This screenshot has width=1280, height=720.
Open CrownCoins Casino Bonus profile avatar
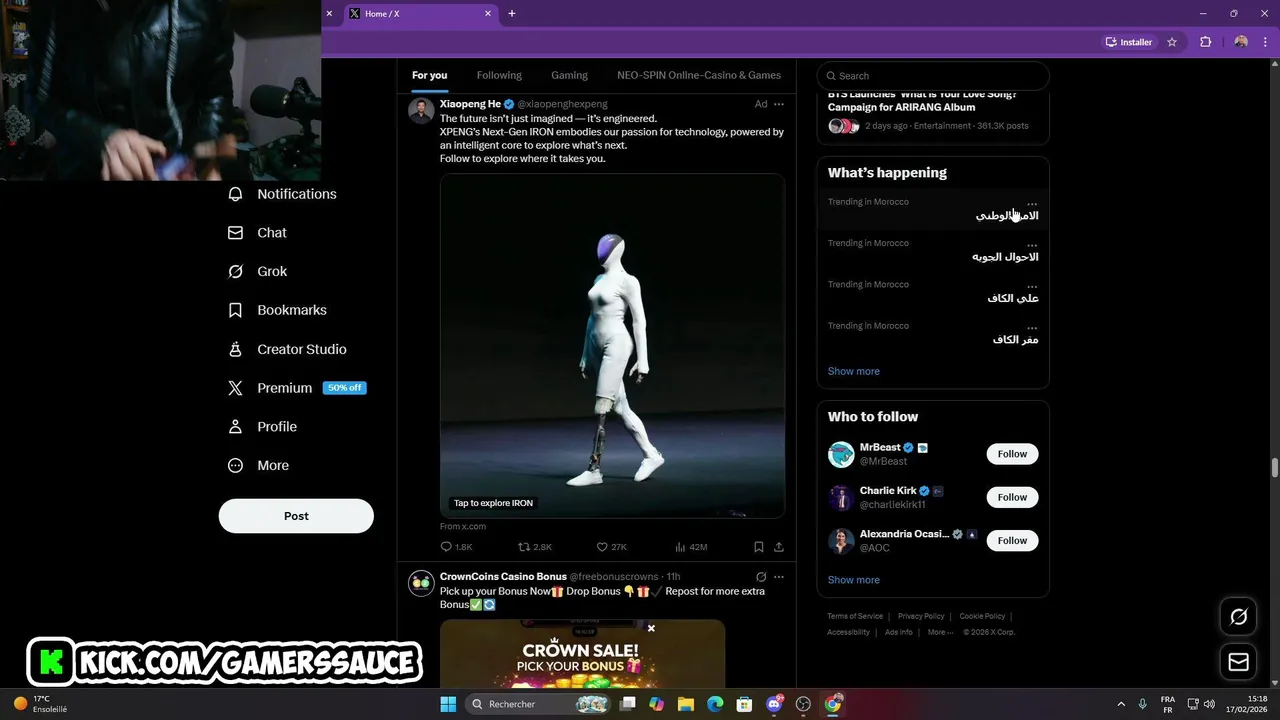coord(421,584)
